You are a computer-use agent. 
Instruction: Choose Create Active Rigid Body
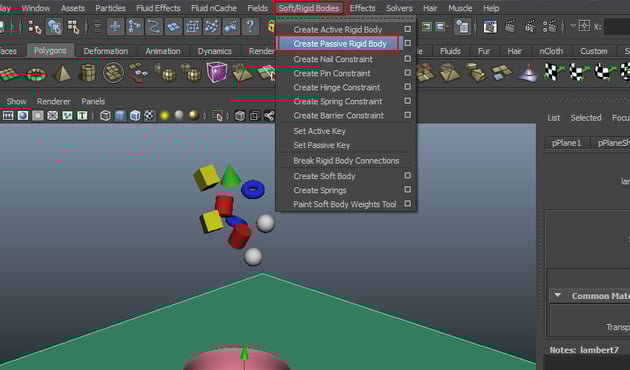tap(338, 29)
